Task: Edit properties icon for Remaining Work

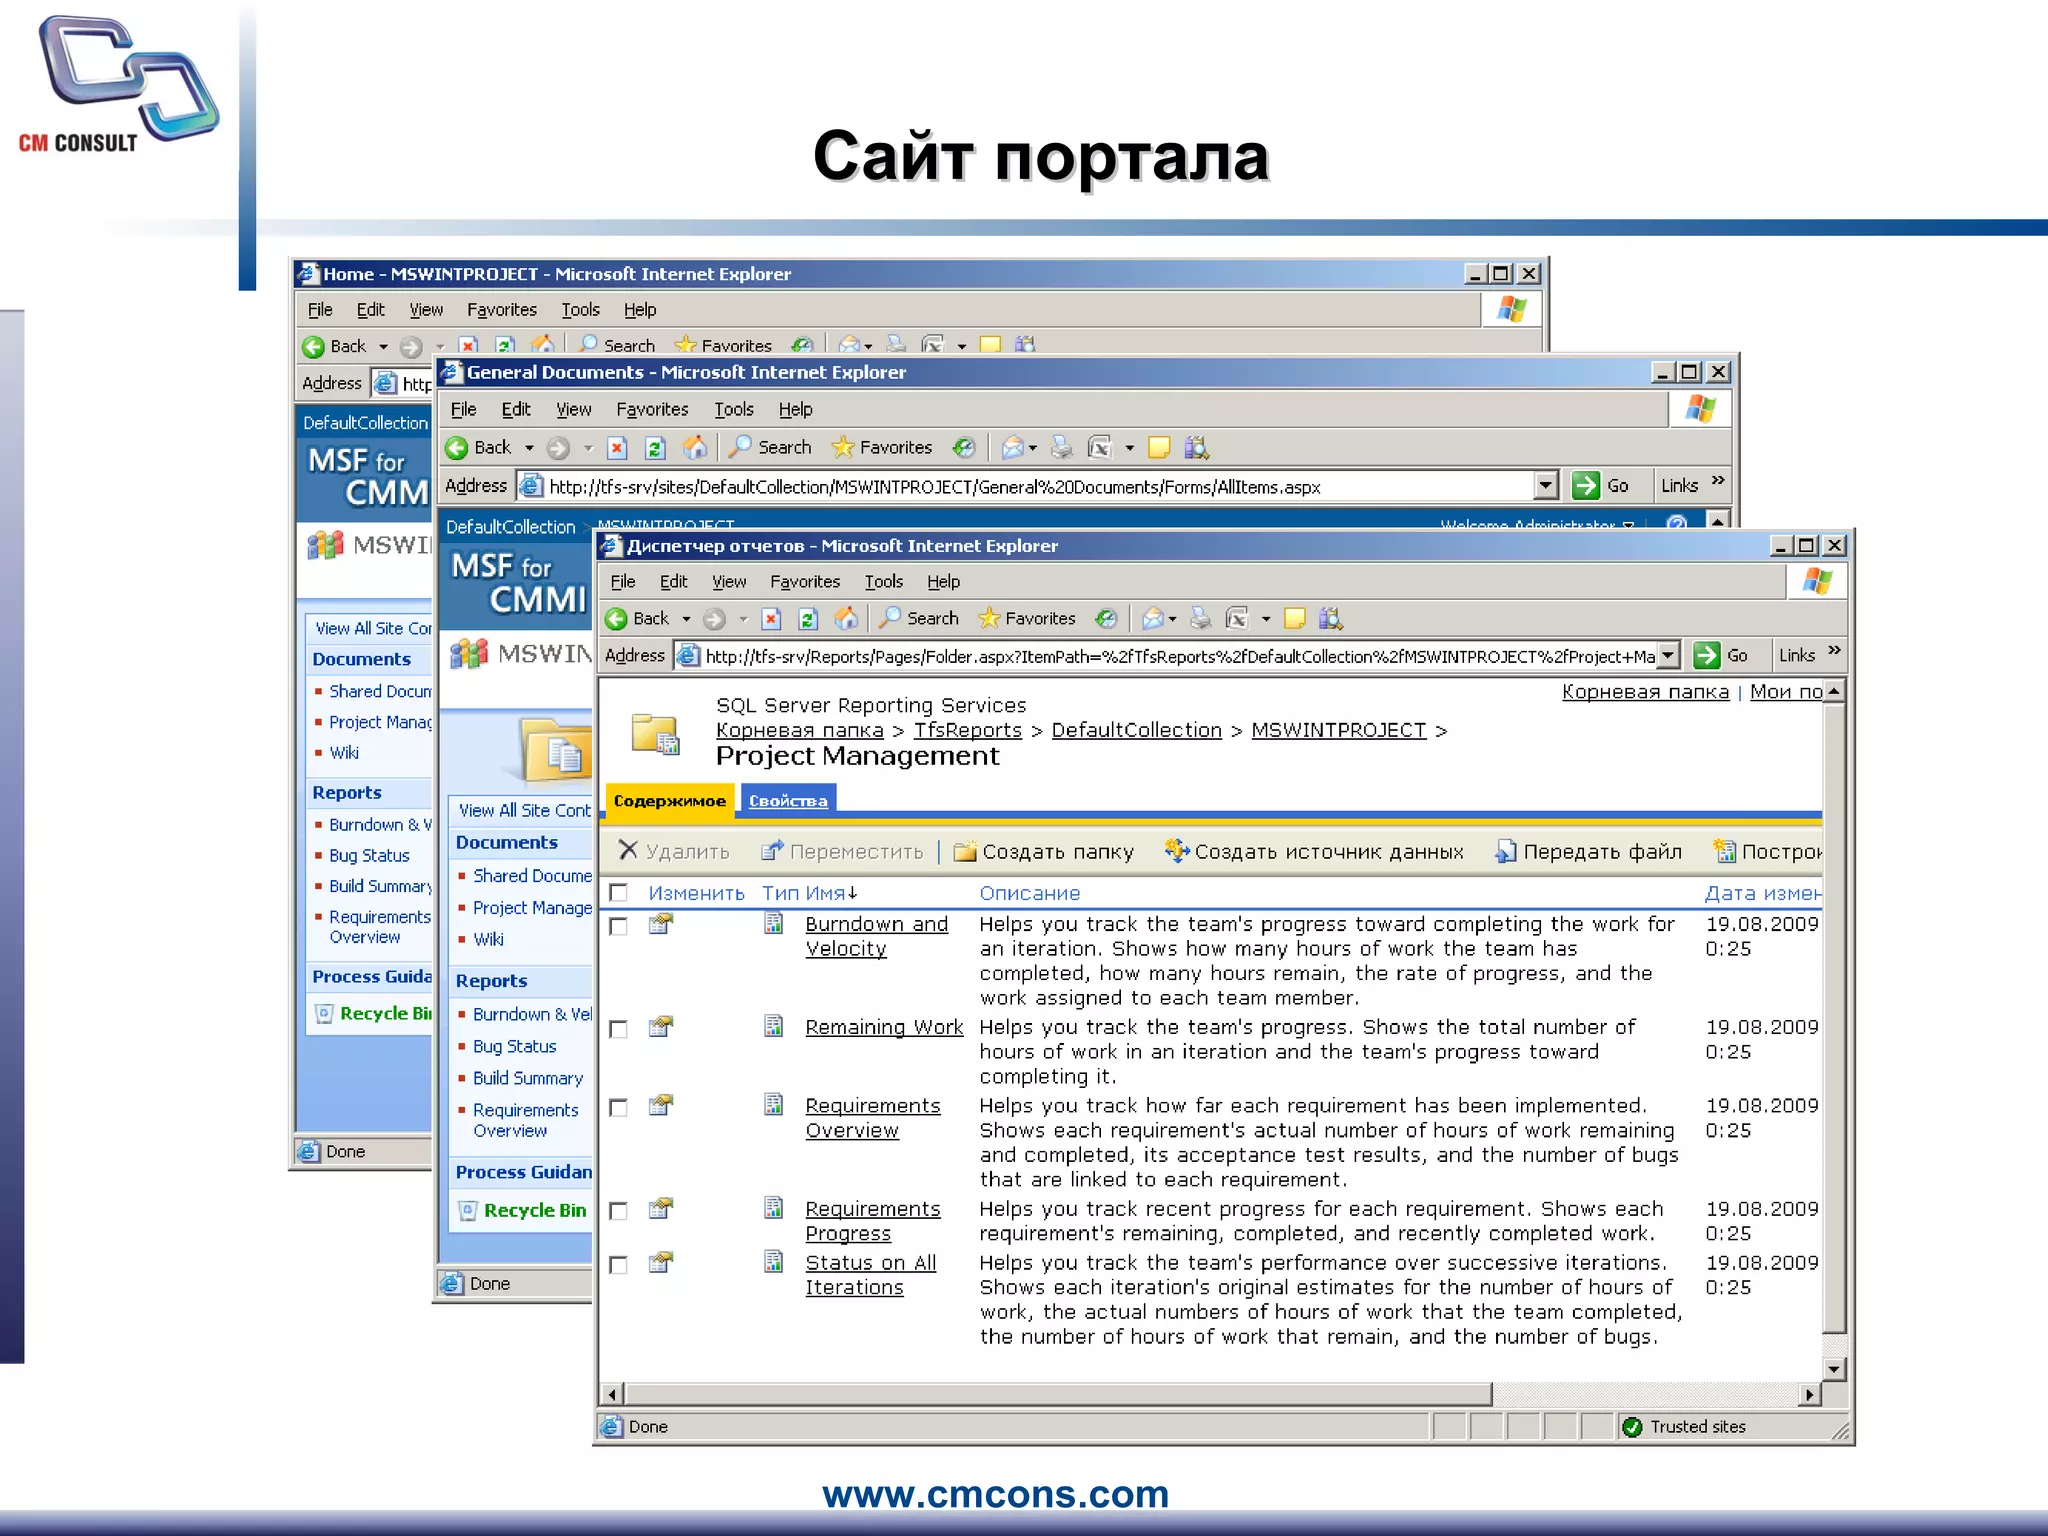Action: point(660,1027)
